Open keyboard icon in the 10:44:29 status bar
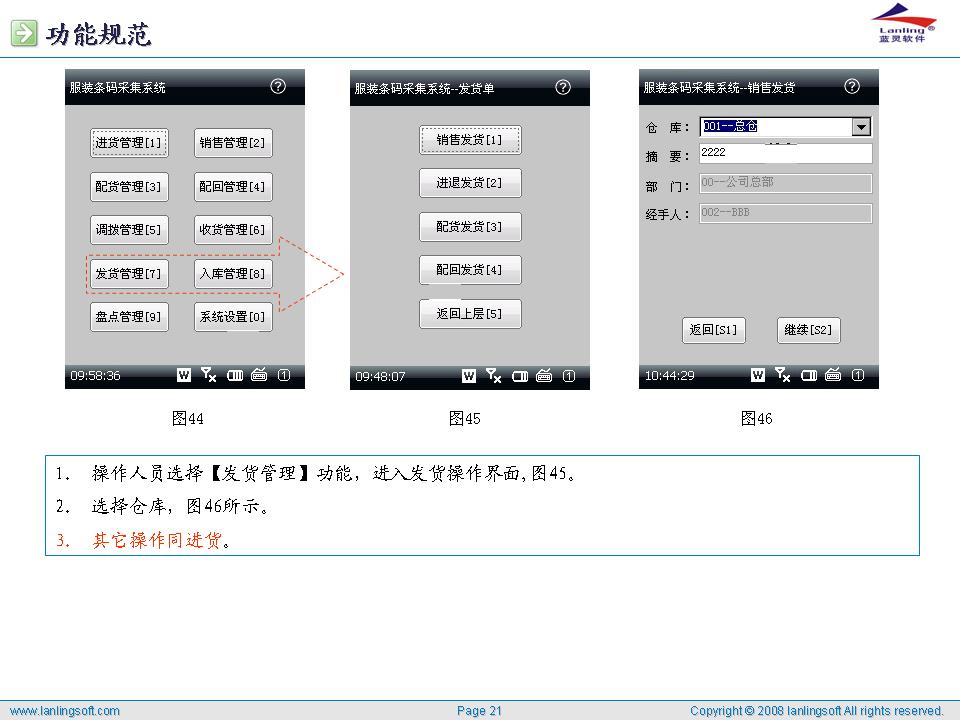This screenshot has width=960, height=720. coord(833,375)
